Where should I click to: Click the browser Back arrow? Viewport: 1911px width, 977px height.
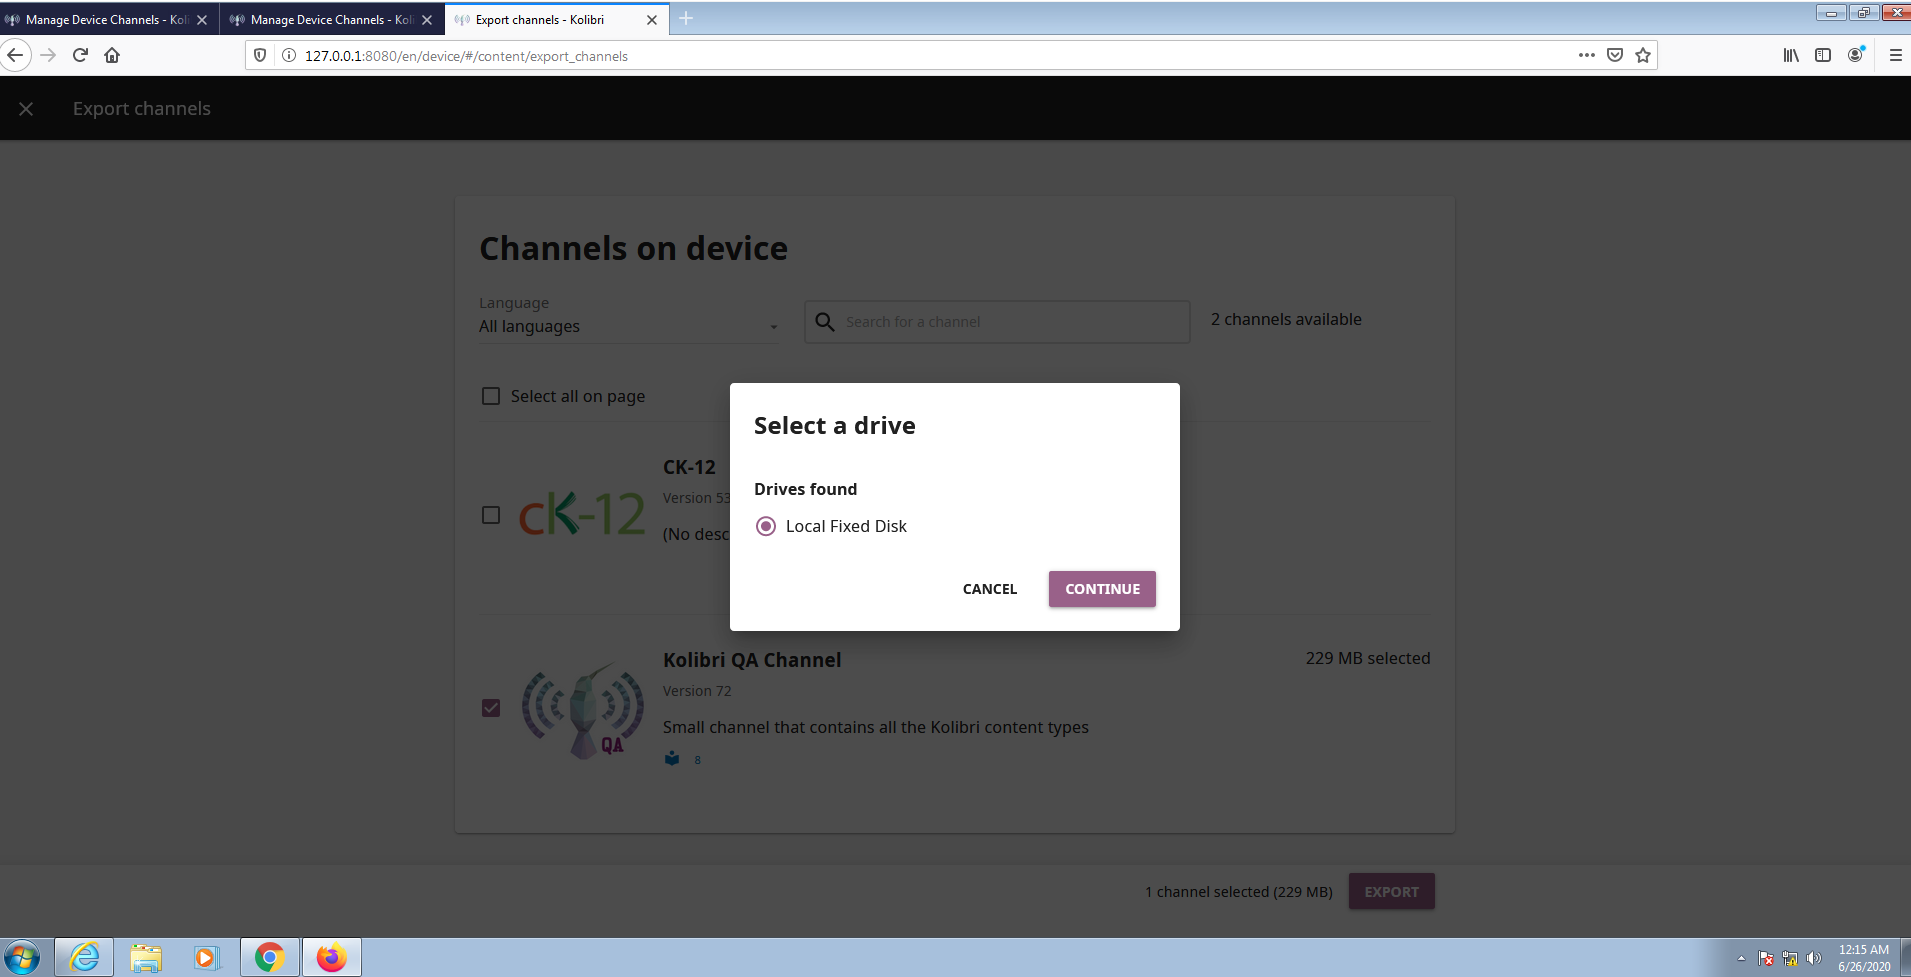point(15,55)
